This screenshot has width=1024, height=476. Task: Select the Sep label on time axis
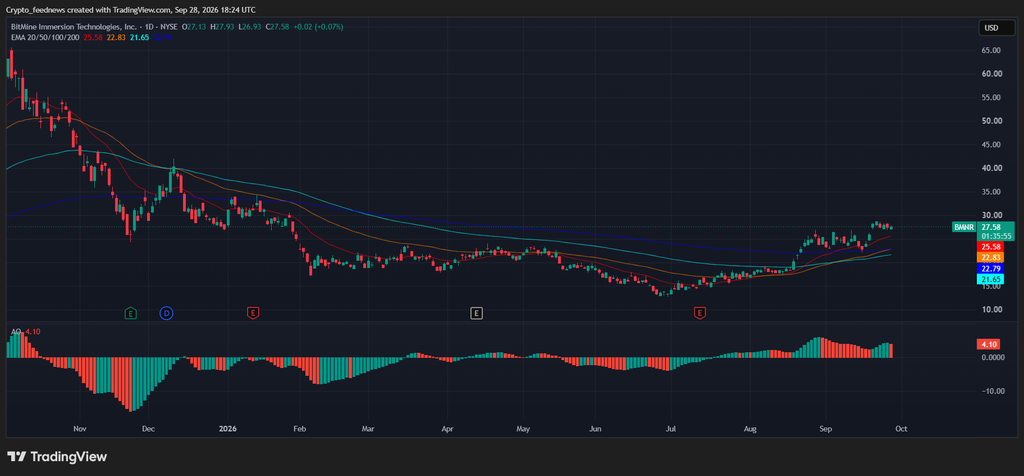pos(825,429)
